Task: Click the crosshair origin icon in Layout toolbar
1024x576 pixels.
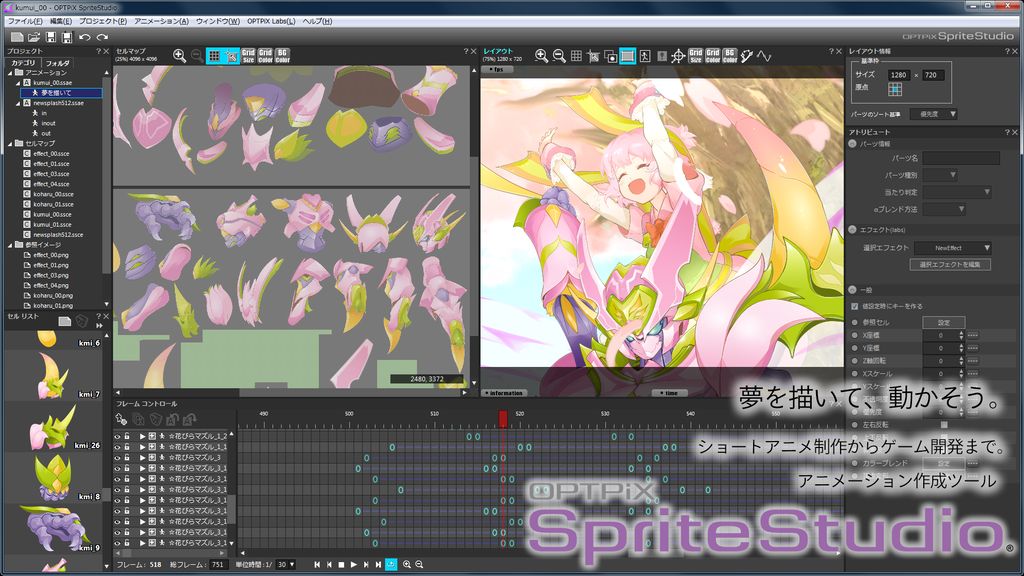Action: 677,56
